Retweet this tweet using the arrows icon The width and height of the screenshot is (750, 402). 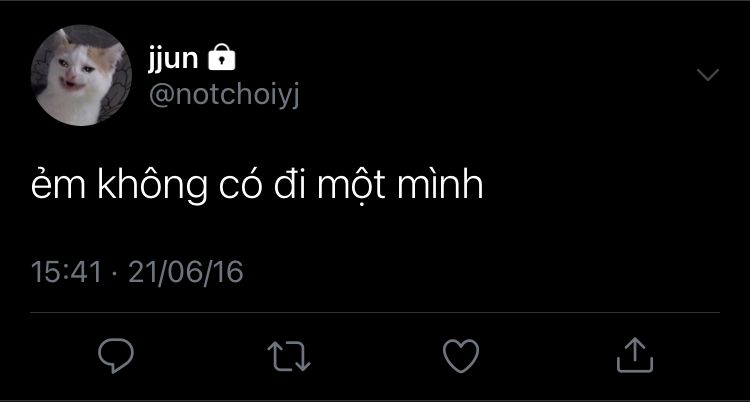coord(289,352)
